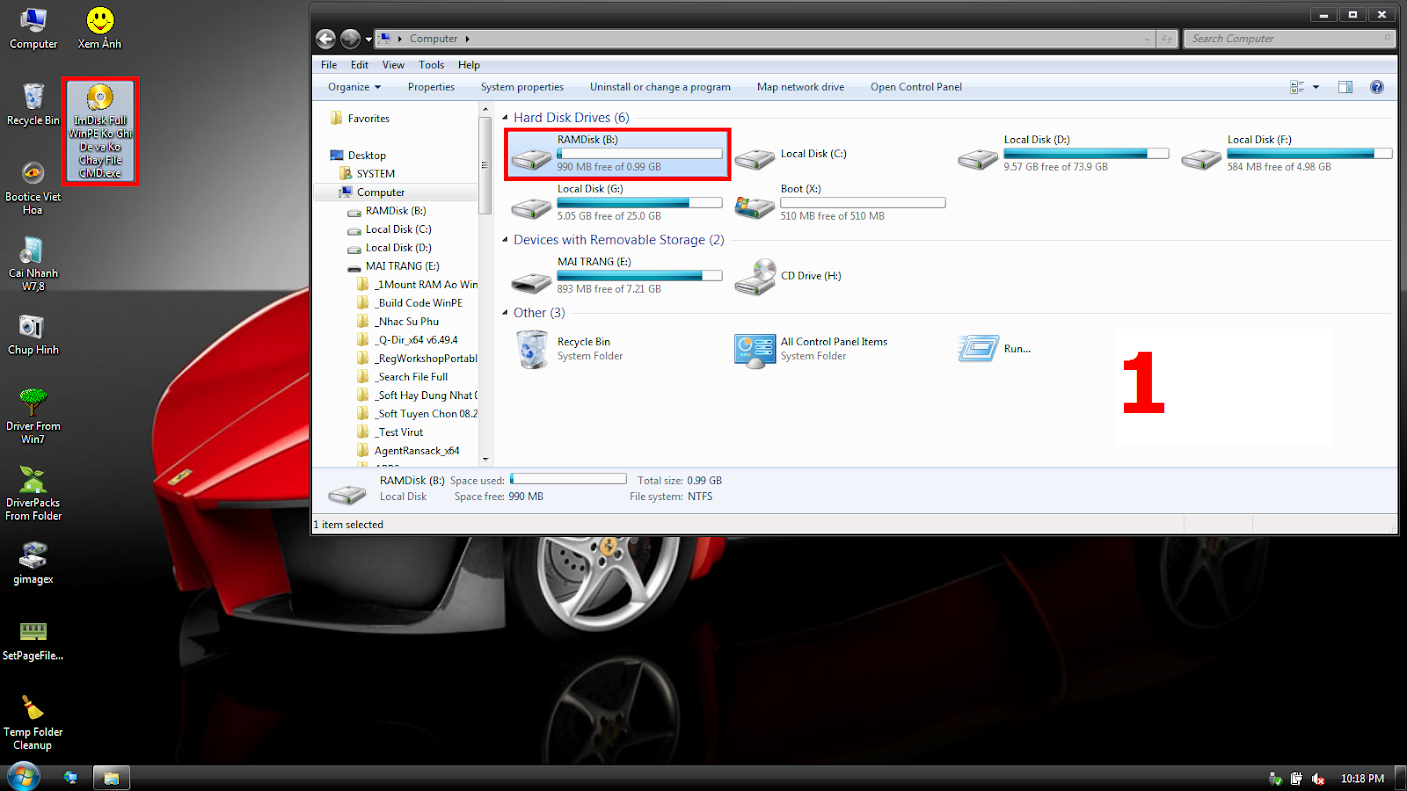The width and height of the screenshot is (1407, 791).
Task: Select Bootice Viet Hoa desktop icon
Action: click(x=33, y=188)
